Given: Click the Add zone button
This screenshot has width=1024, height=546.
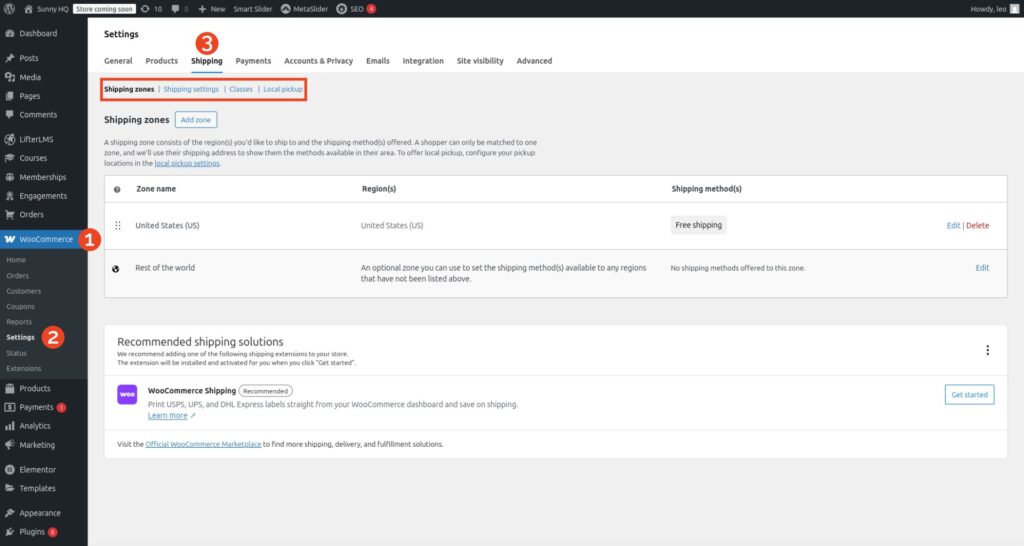Looking at the screenshot, I should click(196, 120).
